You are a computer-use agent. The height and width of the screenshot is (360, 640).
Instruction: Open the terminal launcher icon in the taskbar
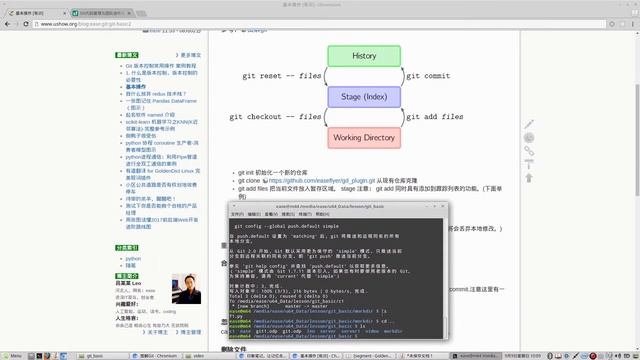pyautogui.click(x=39, y=356)
